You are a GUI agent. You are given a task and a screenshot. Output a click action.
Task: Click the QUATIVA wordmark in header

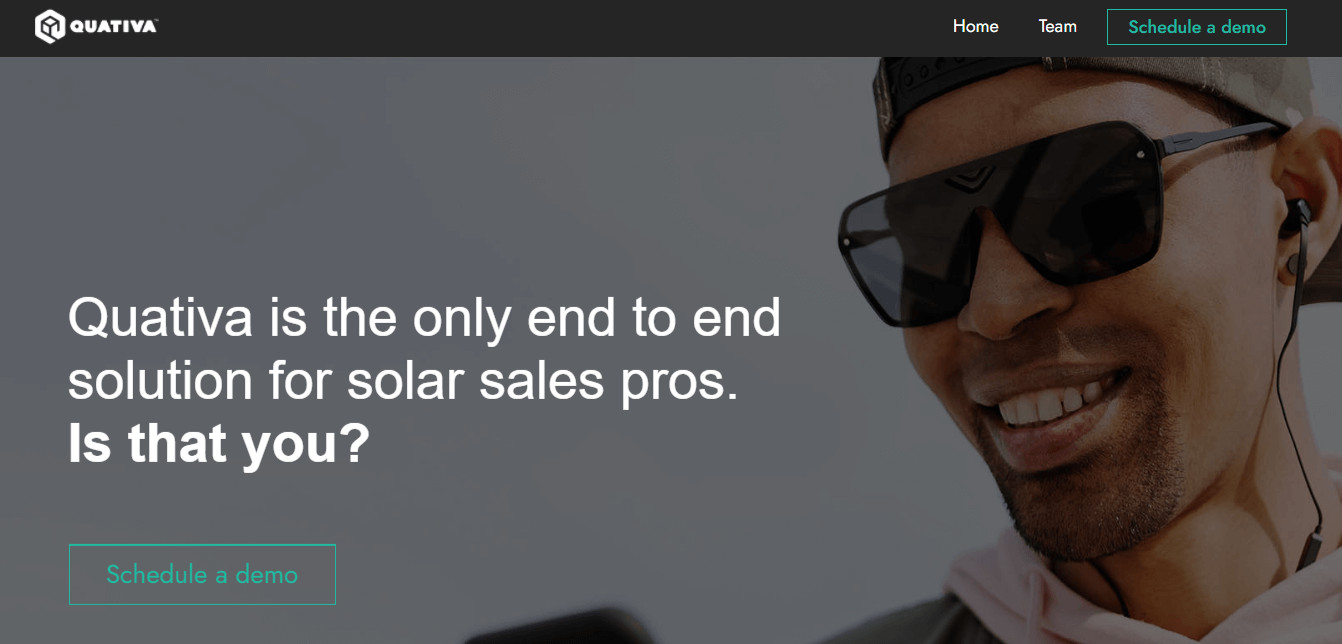(112, 28)
